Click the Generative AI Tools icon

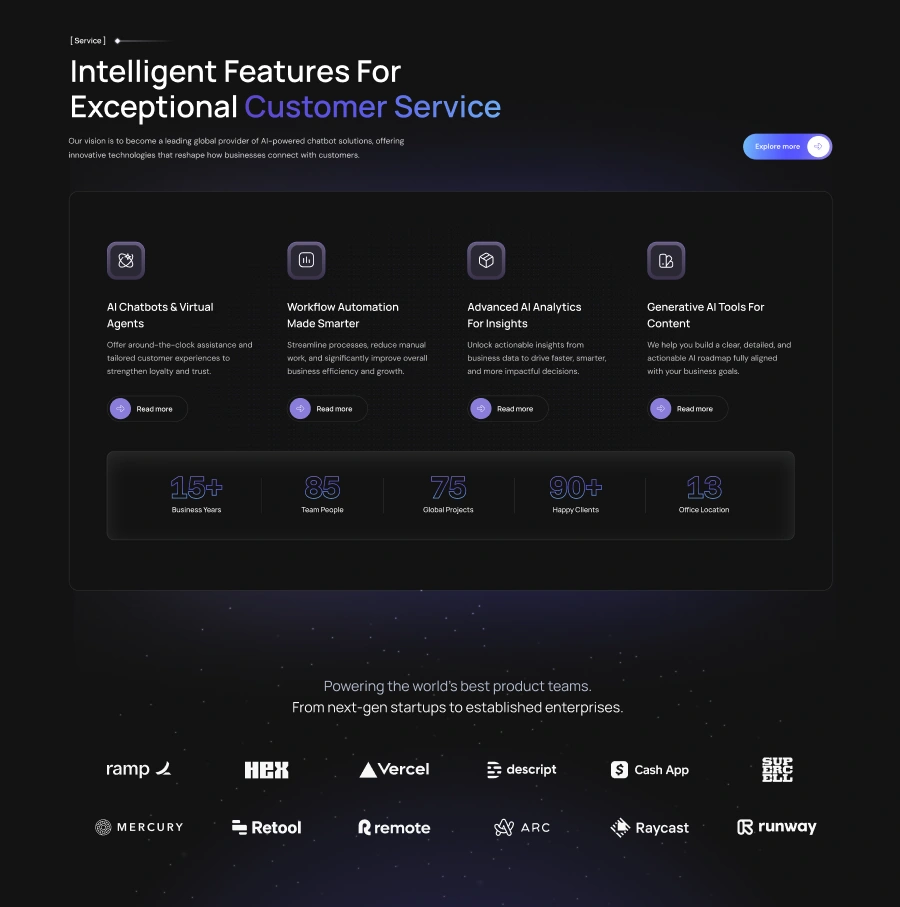click(666, 261)
